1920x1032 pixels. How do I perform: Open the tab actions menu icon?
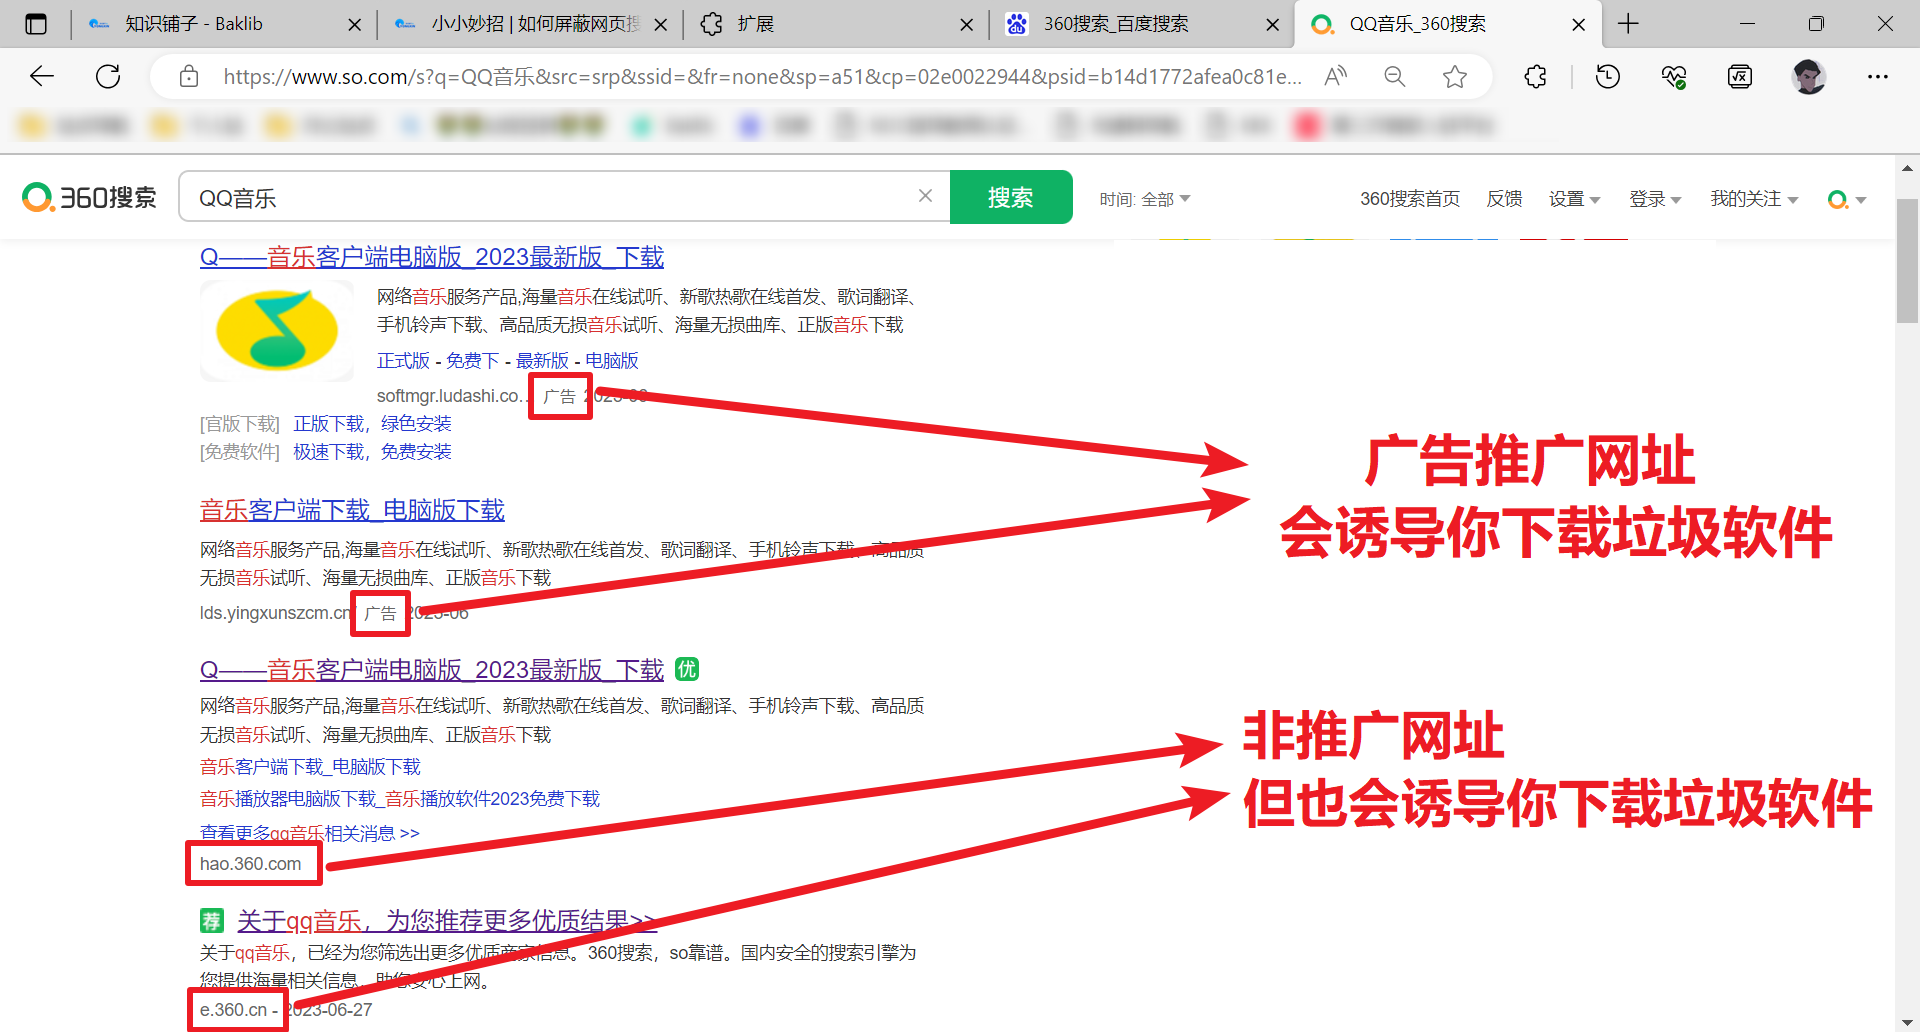point(36,24)
